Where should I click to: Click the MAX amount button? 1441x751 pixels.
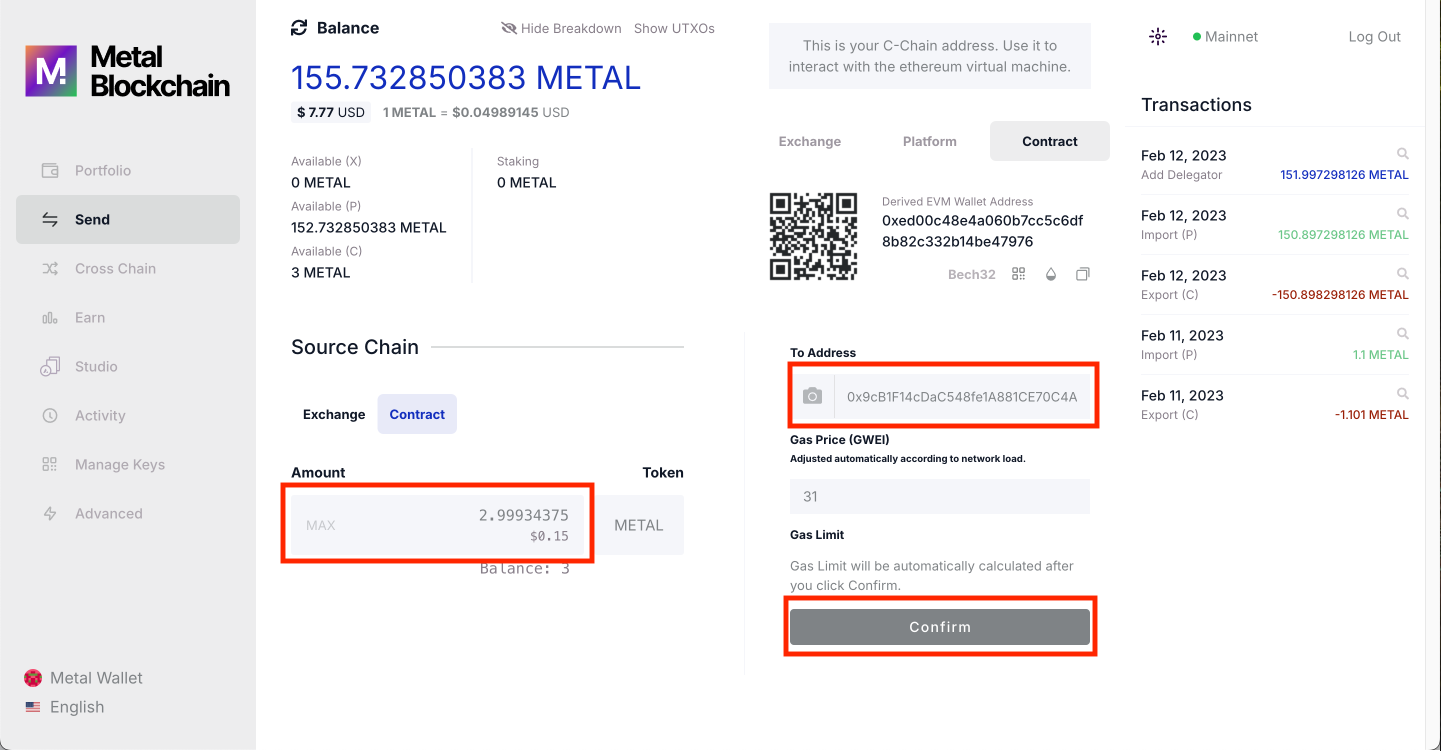click(321, 525)
